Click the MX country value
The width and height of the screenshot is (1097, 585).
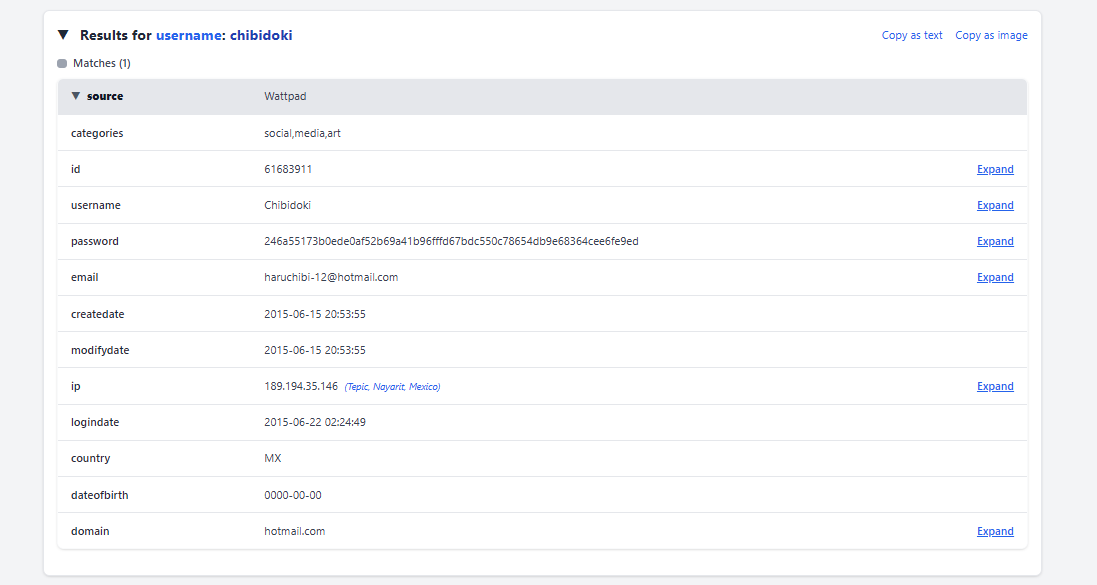click(273, 458)
